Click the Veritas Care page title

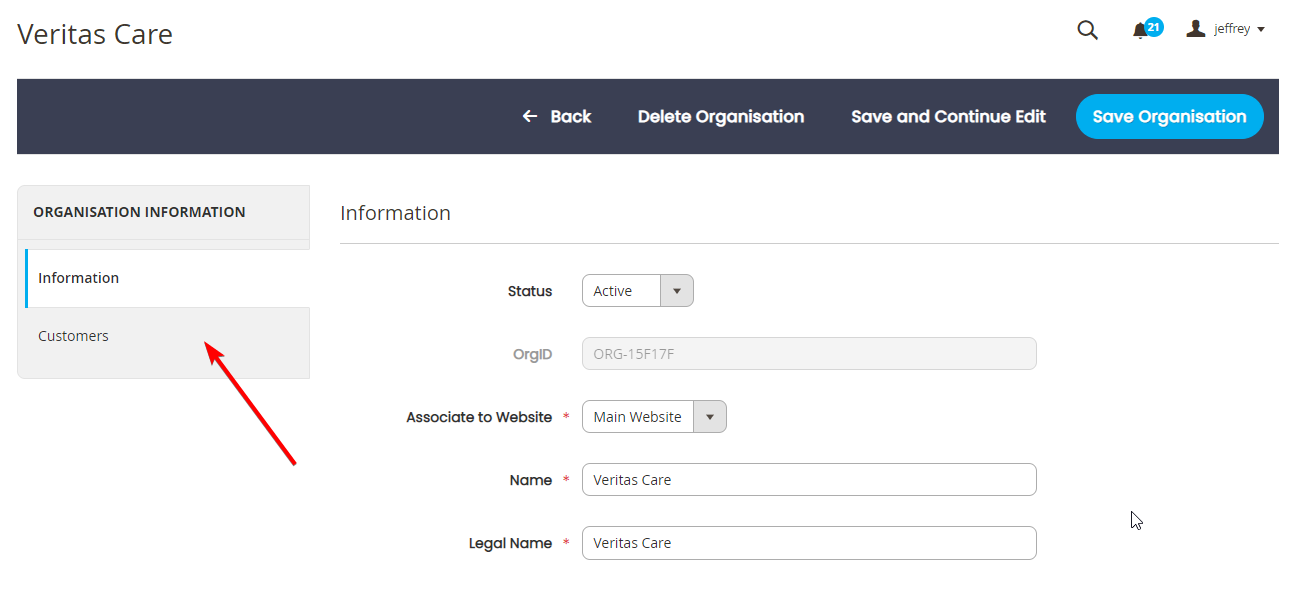[x=95, y=34]
